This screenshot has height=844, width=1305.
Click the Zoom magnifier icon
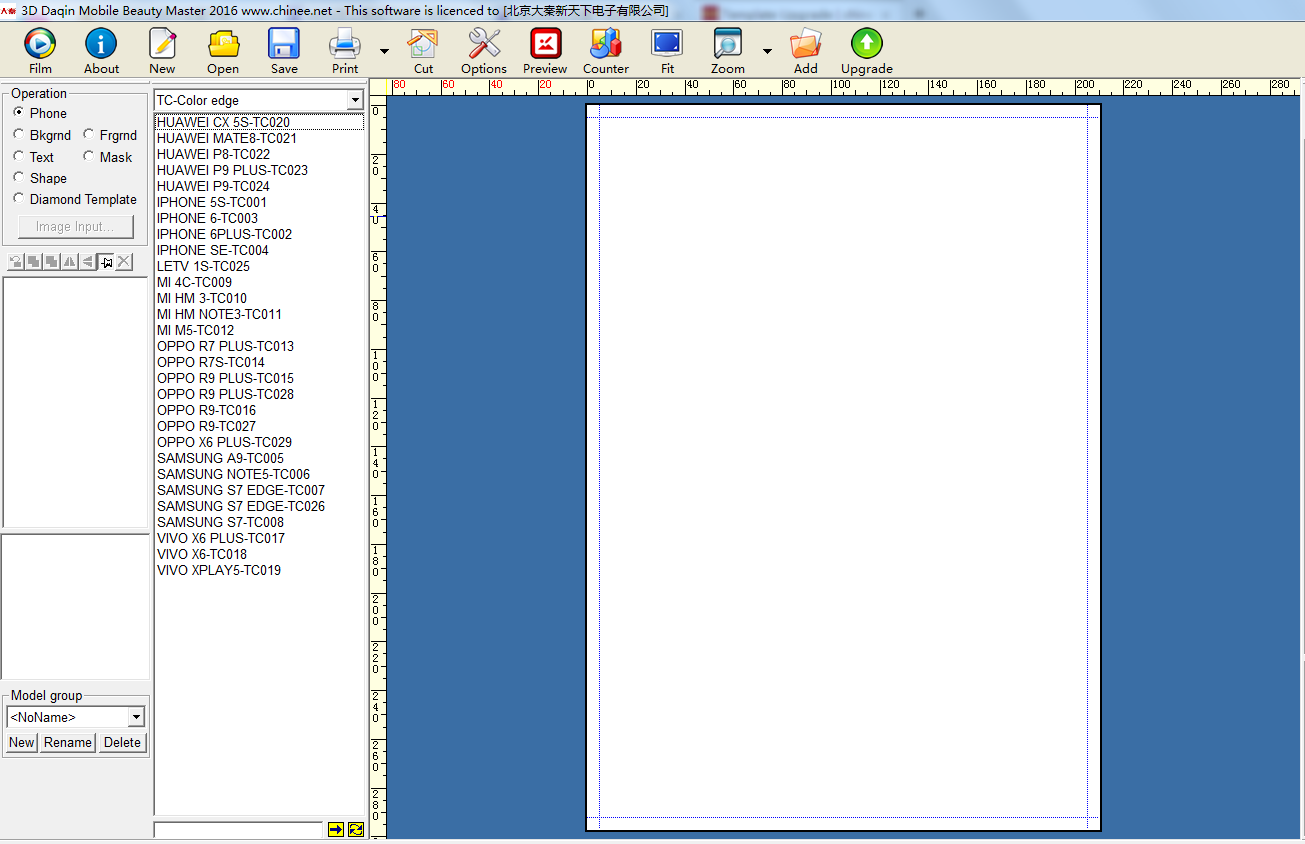tap(727, 44)
